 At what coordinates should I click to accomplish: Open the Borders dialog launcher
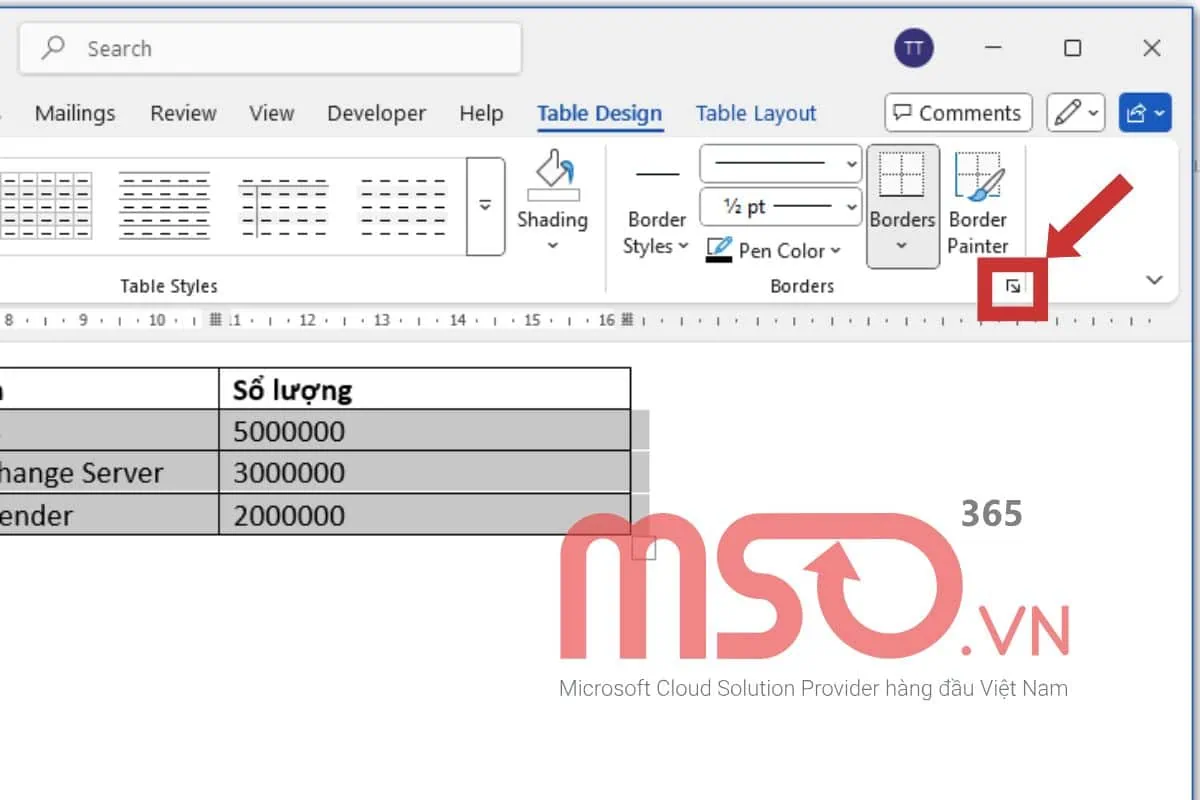(1012, 287)
